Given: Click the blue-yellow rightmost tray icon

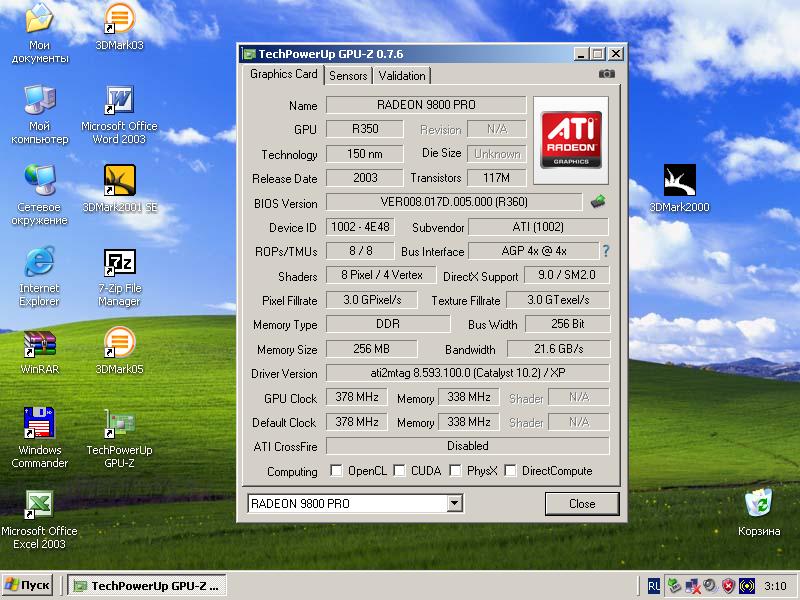Looking at the screenshot, I should [746, 586].
